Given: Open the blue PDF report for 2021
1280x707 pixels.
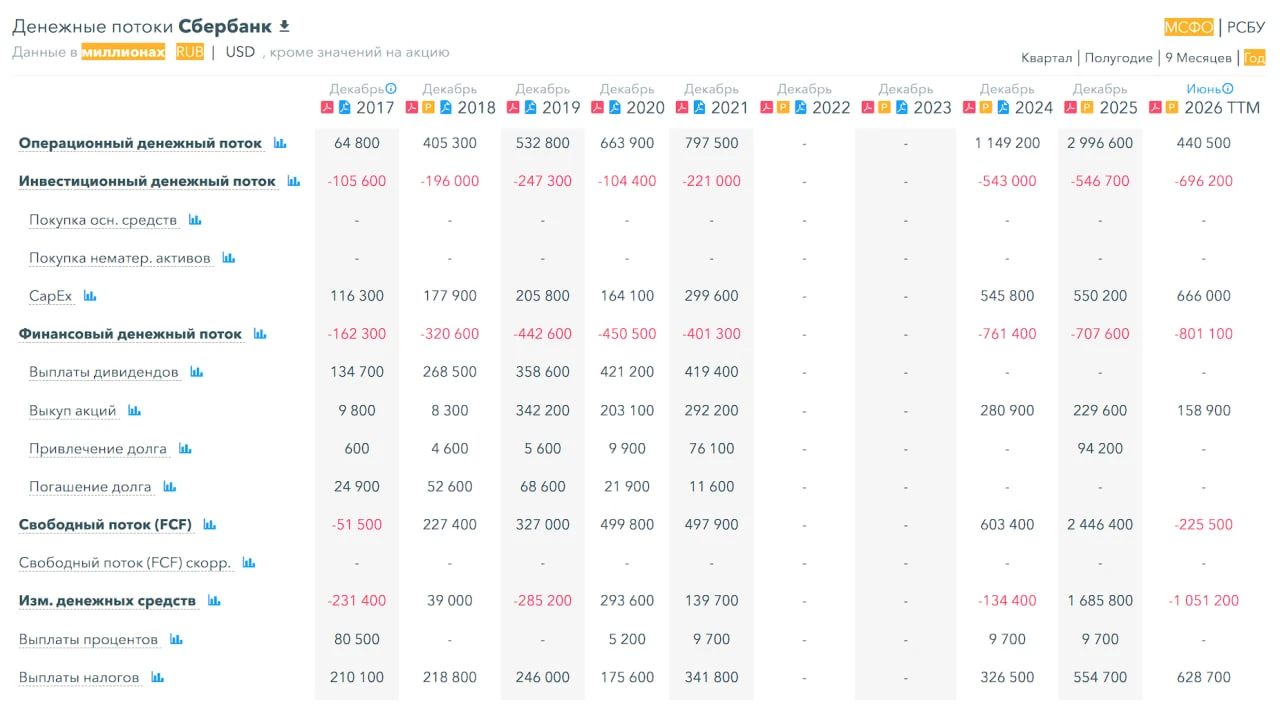Looking at the screenshot, I should pyautogui.click(x=699, y=107).
